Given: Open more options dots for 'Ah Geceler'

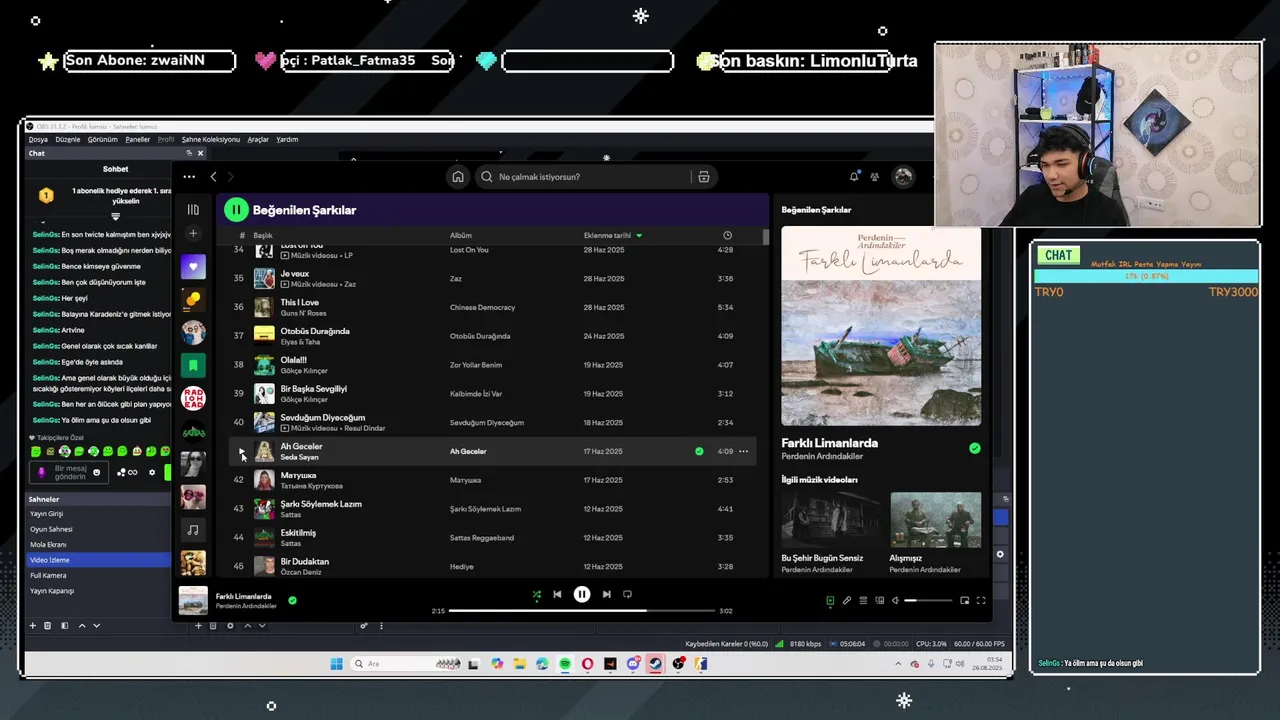Looking at the screenshot, I should tap(743, 451).
